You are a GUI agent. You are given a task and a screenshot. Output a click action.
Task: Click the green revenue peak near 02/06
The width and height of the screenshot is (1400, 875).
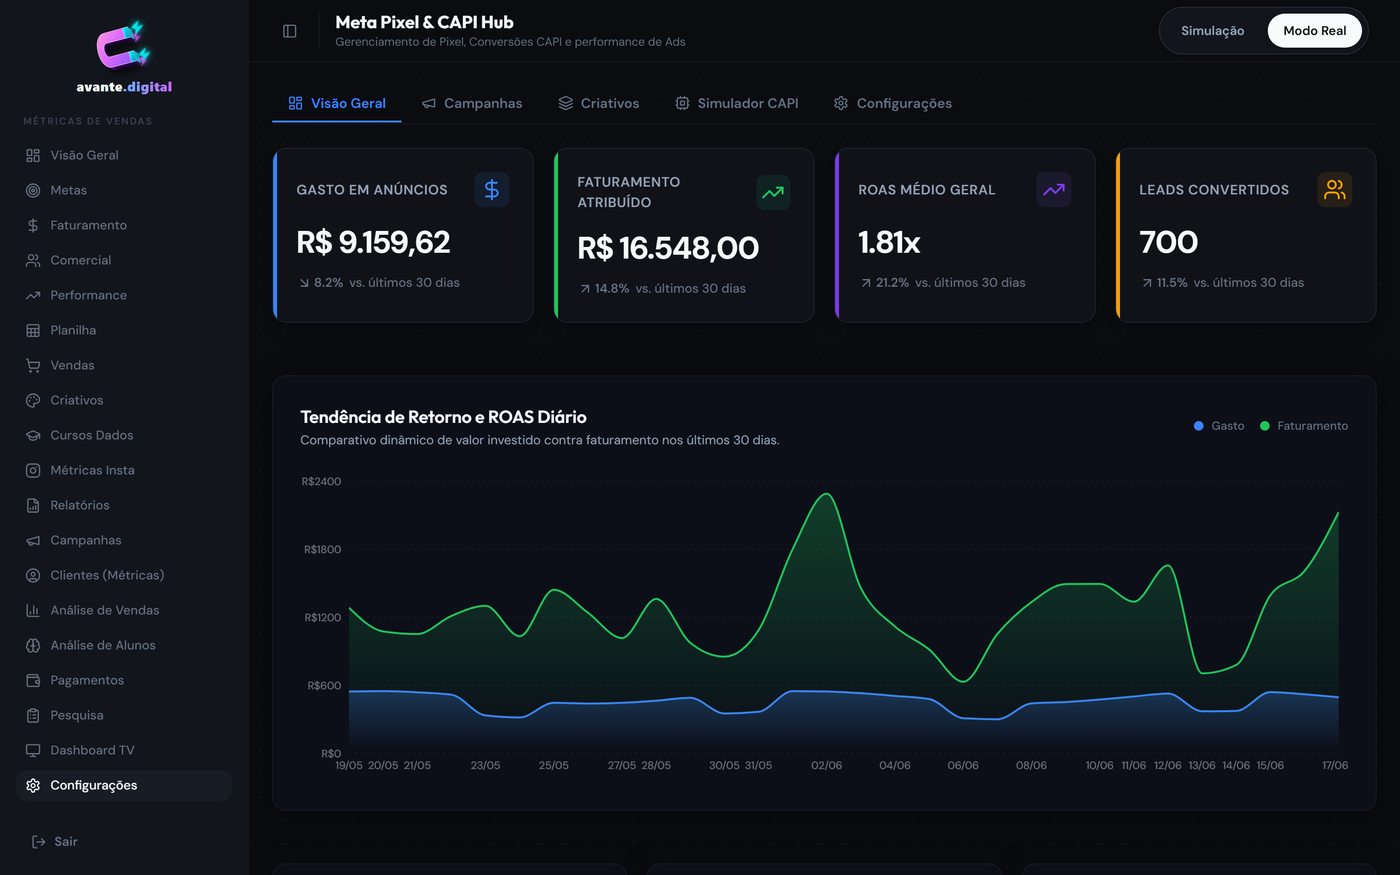[826, 495]
